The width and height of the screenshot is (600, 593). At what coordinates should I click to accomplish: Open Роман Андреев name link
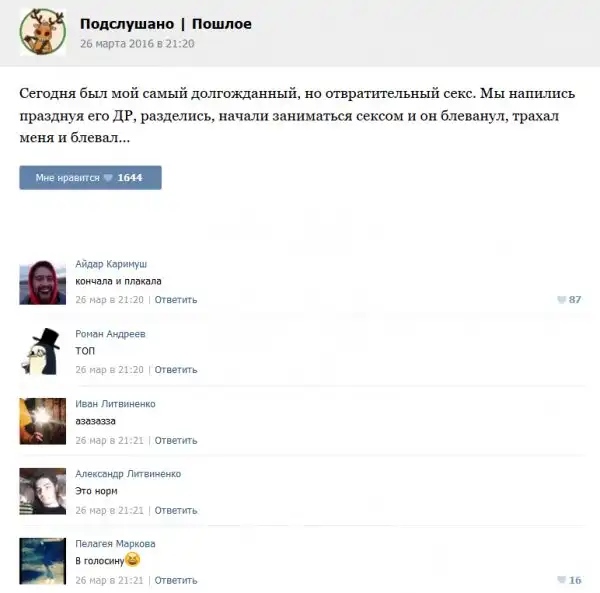(110, 334)
